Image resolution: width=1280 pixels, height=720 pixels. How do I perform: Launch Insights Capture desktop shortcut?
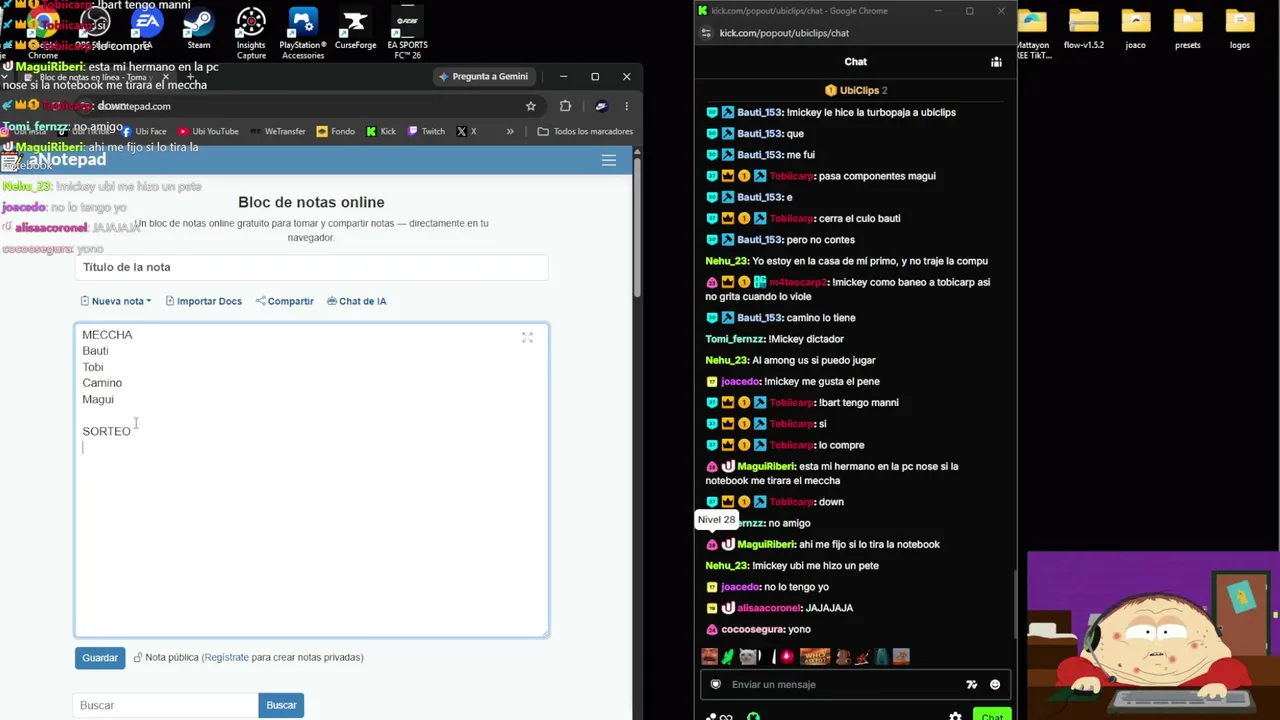click(x=251, y=34)
